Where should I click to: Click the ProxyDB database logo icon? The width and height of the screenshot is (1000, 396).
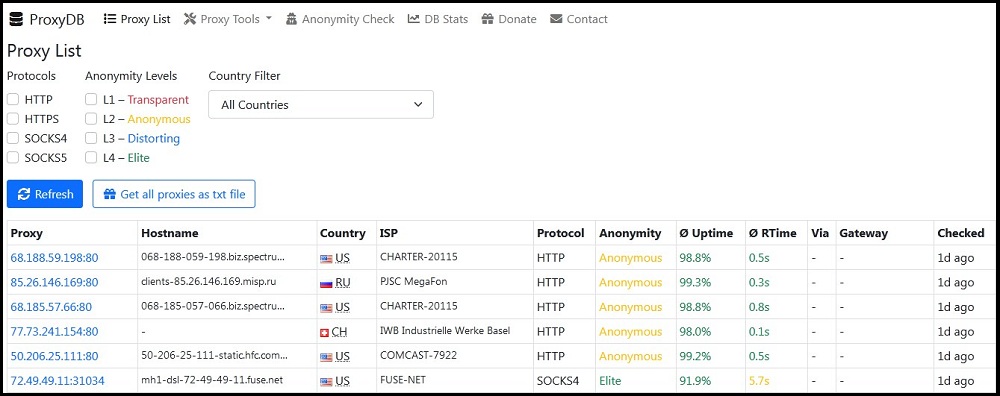16,19
